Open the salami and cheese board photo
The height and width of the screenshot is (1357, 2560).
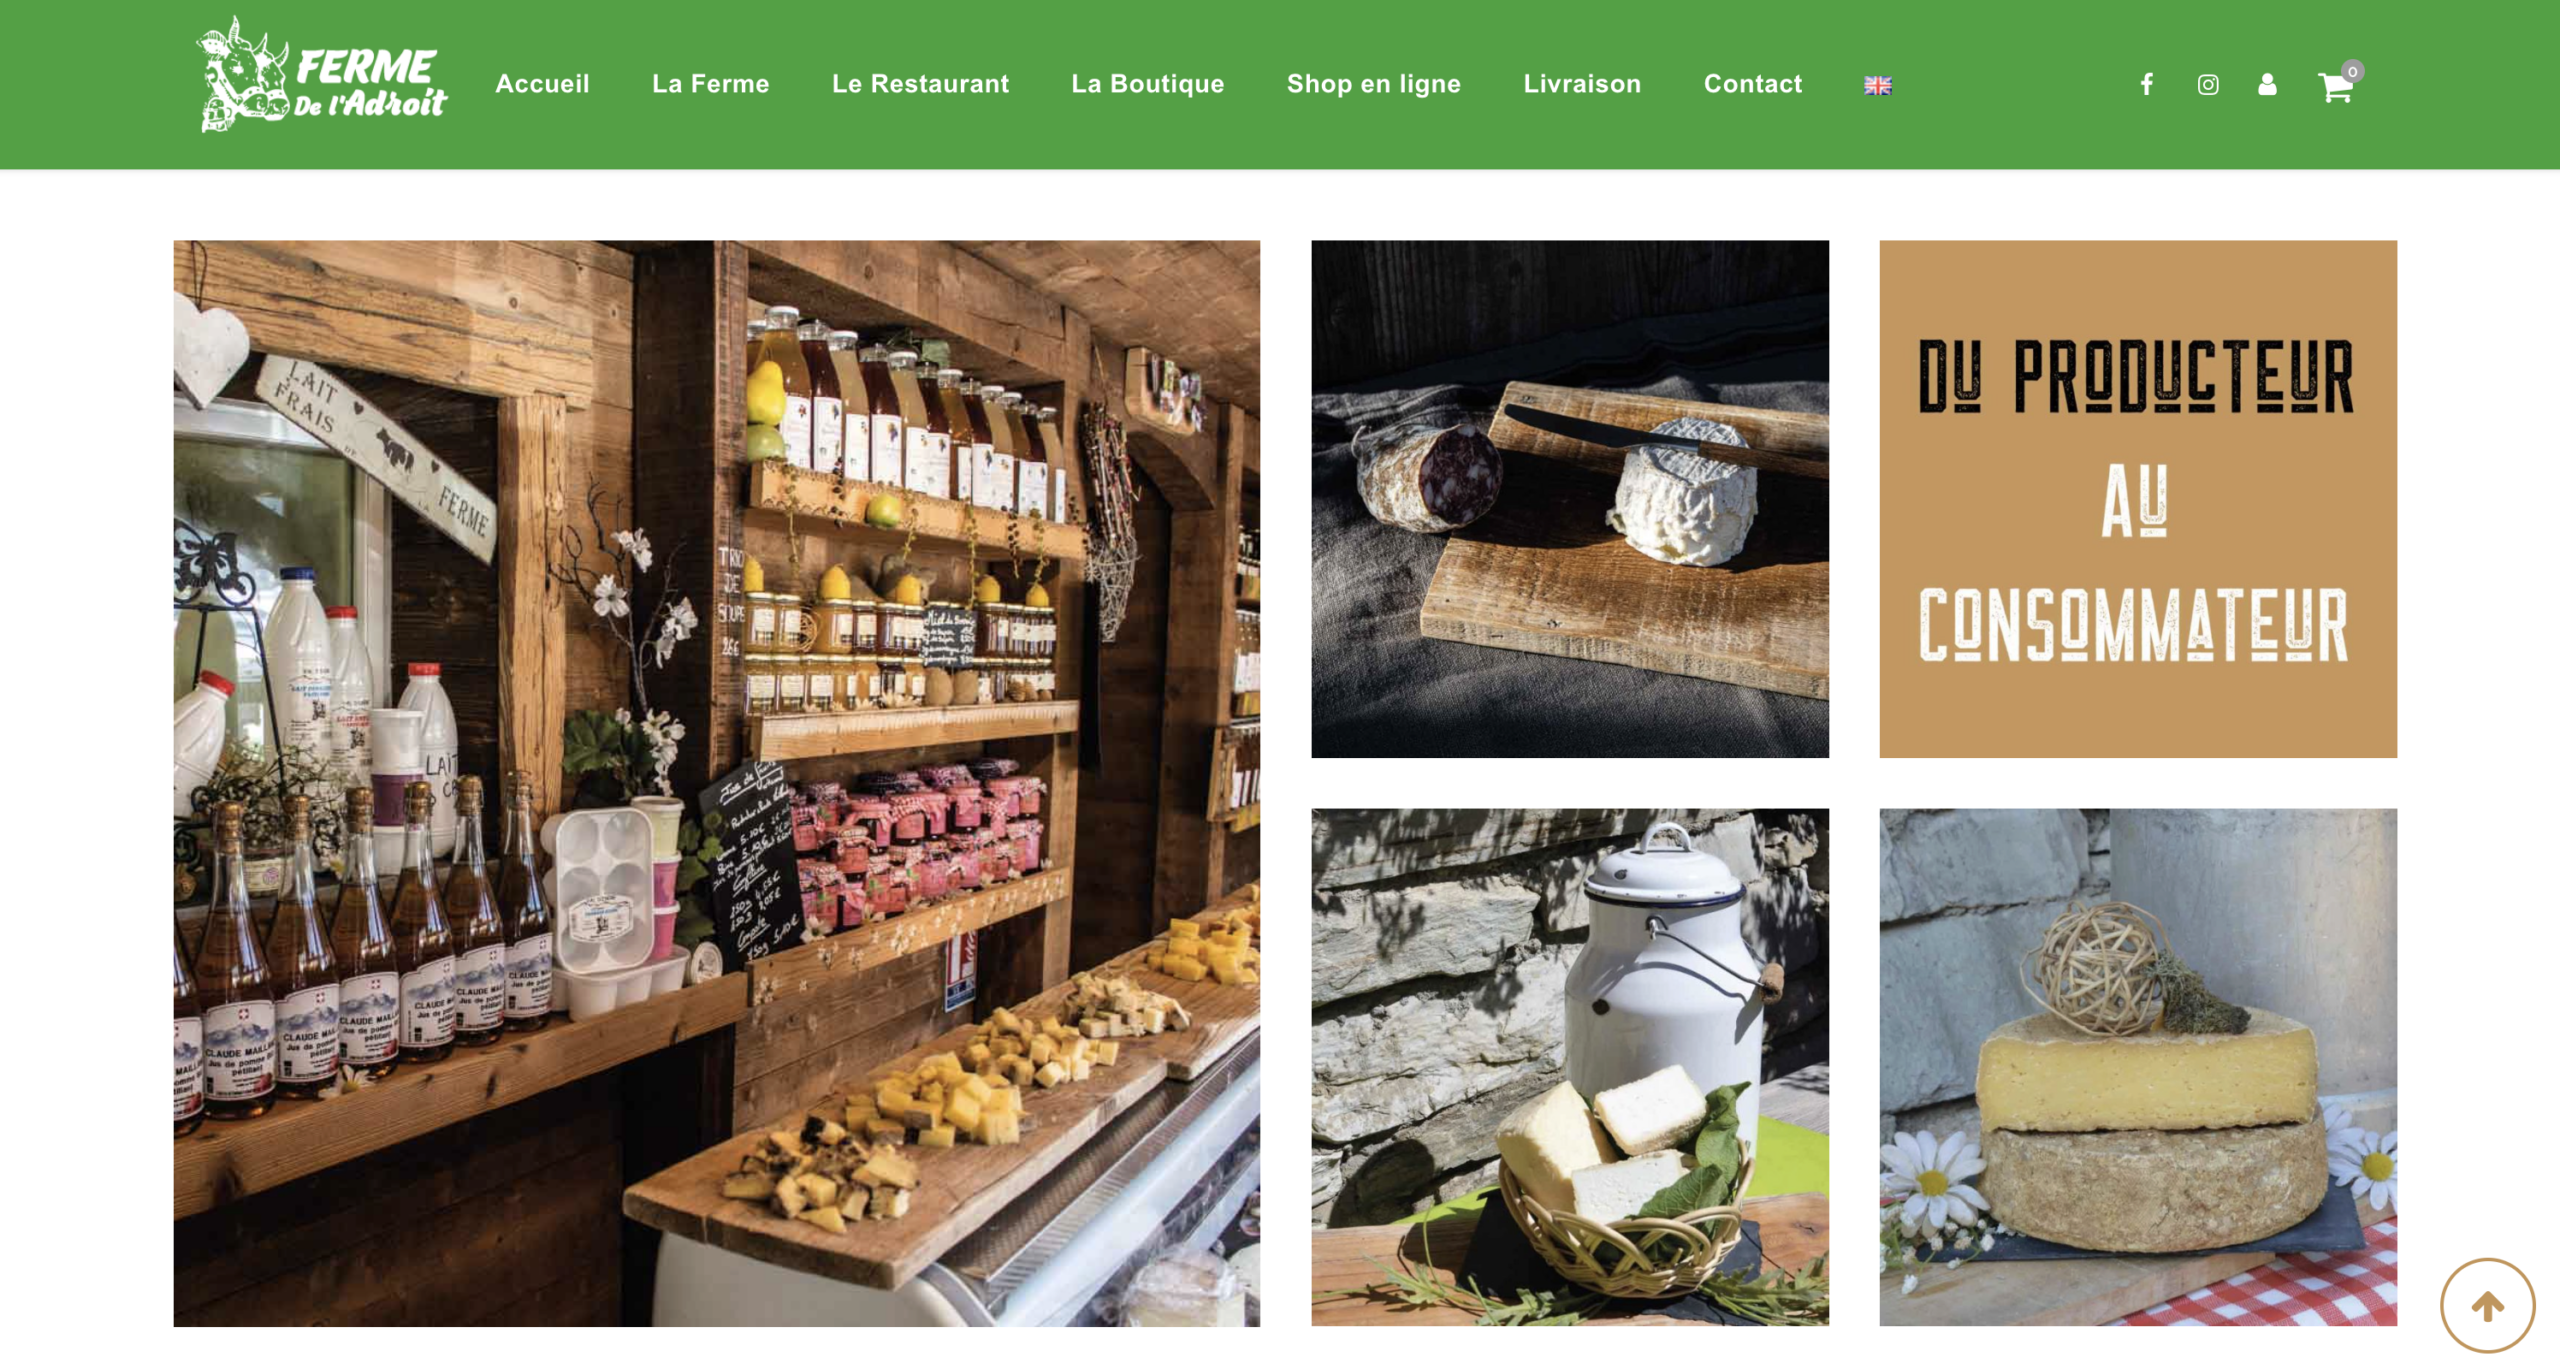pyautogui.click(x=1570, y=498)
